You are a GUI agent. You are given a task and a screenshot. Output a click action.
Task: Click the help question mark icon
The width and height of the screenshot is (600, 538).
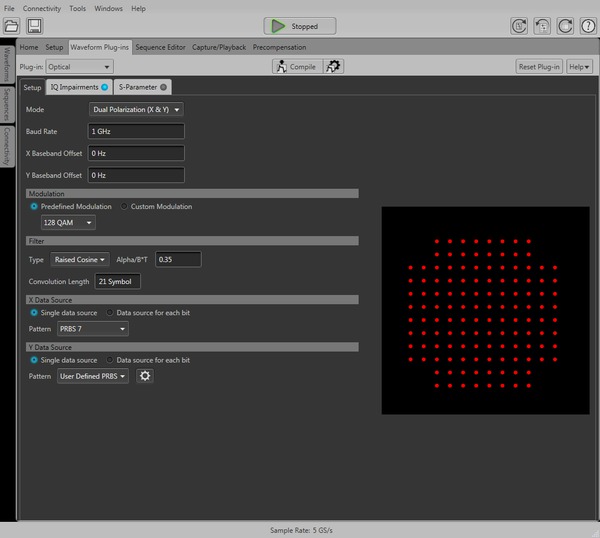(x=587, y=26)
